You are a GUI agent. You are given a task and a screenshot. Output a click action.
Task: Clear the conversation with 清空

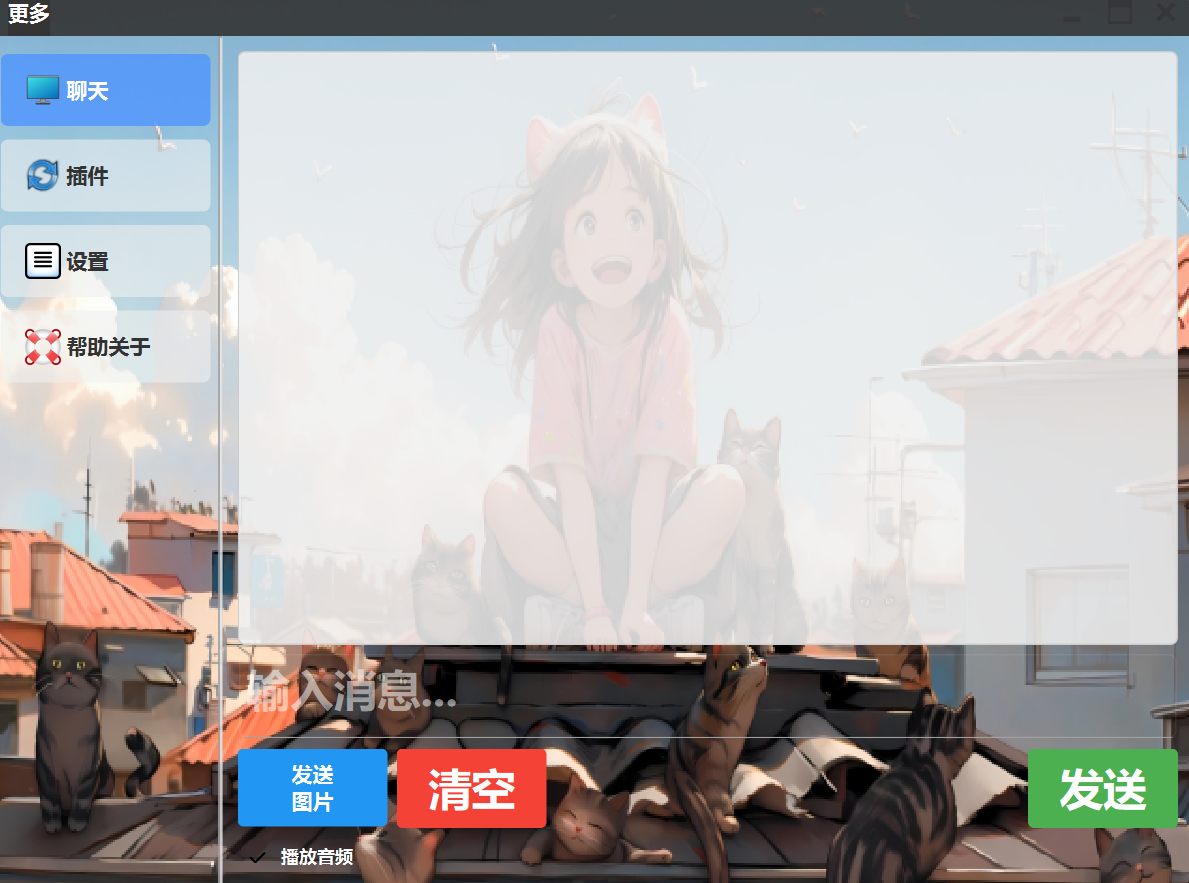(471, 788)
